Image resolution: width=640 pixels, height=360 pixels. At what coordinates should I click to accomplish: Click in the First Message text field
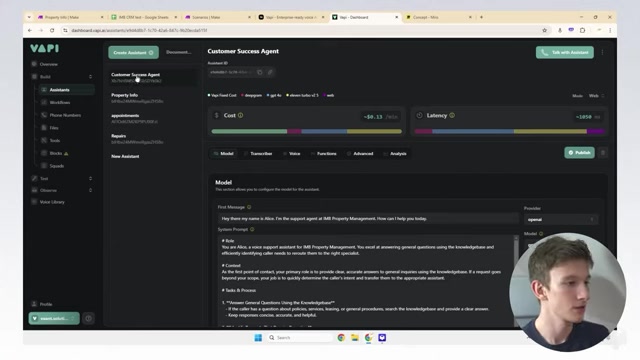click(367, 219)
